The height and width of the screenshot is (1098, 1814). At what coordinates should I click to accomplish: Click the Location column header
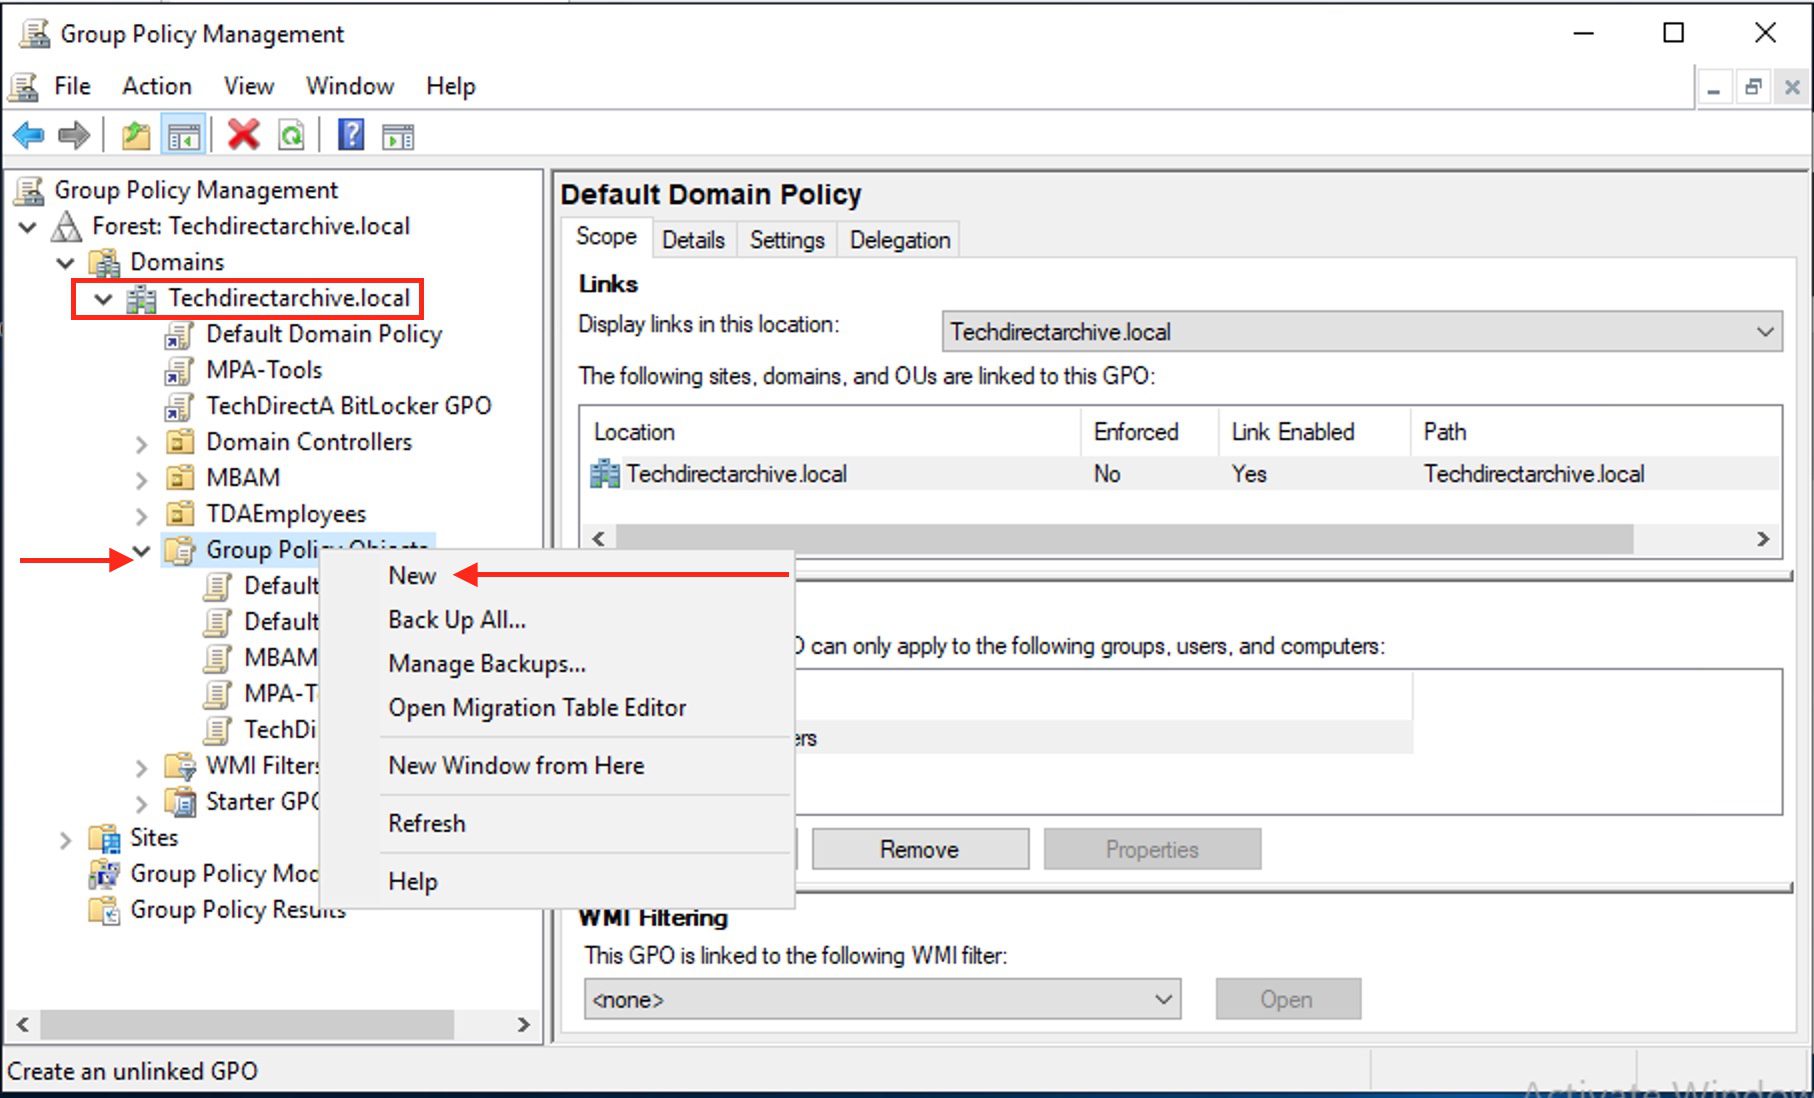[831, 432]
